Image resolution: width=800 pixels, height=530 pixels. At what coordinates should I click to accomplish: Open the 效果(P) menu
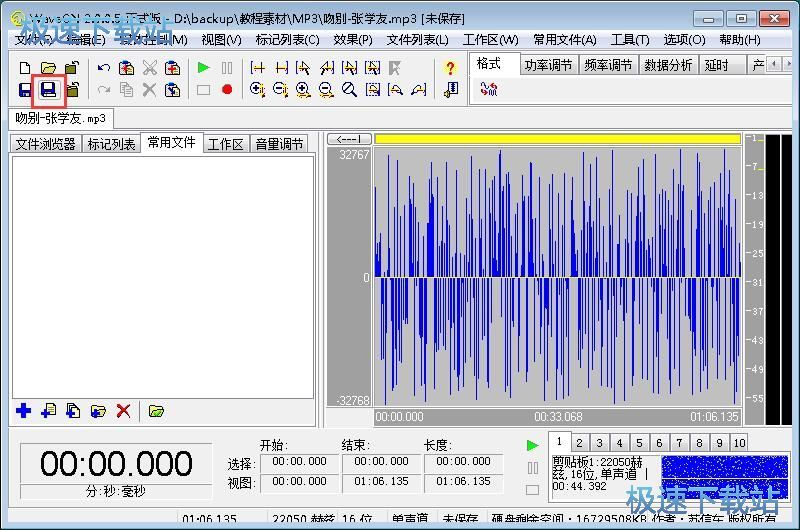353,40
